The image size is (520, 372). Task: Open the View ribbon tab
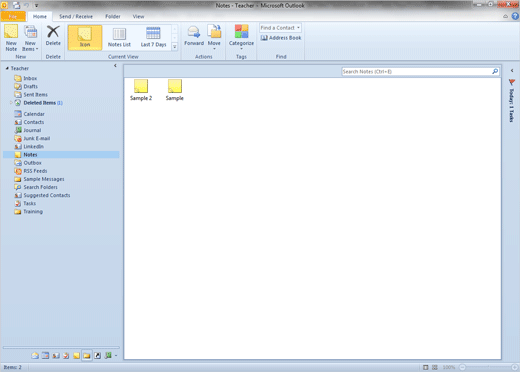click(138, 16)
